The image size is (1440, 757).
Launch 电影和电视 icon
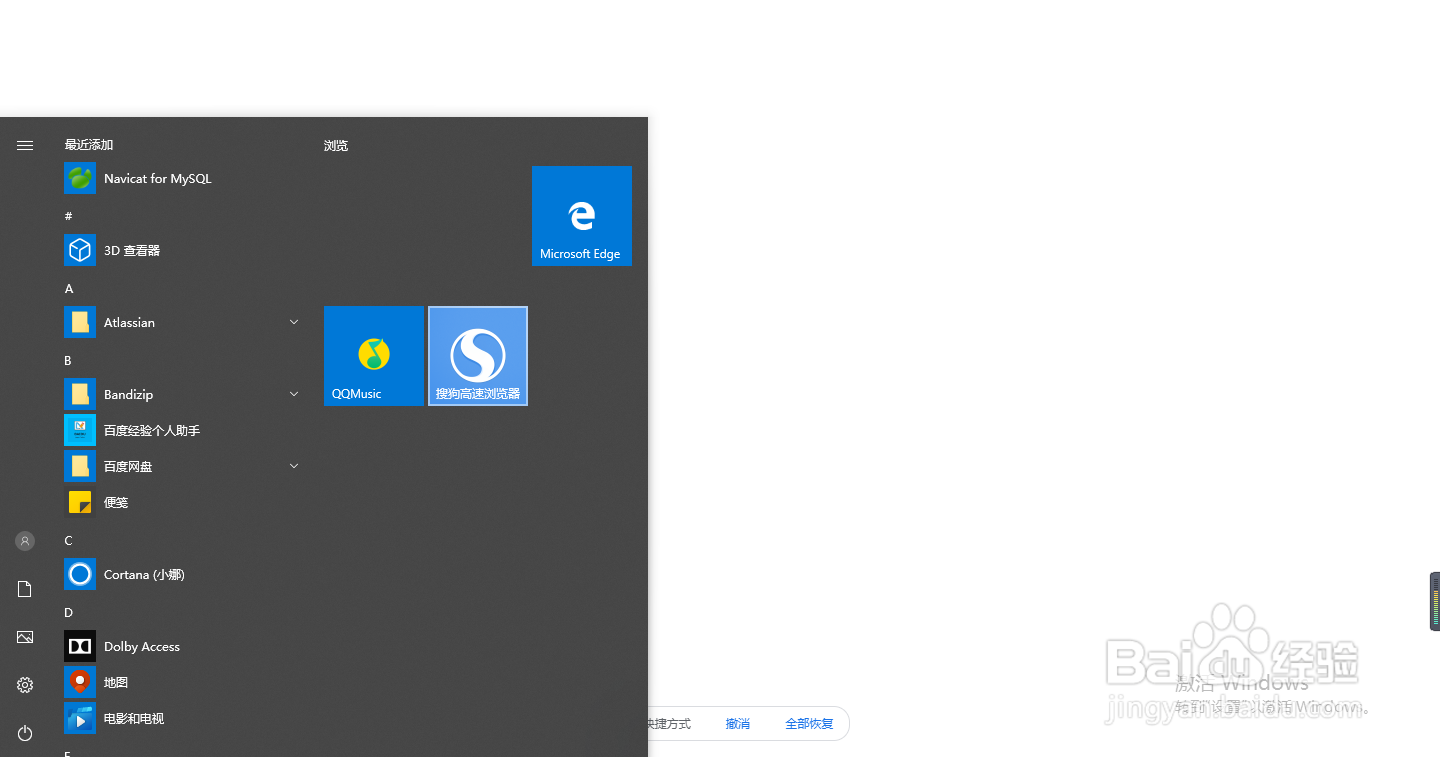pyautogui.click(x=80, y=718)
